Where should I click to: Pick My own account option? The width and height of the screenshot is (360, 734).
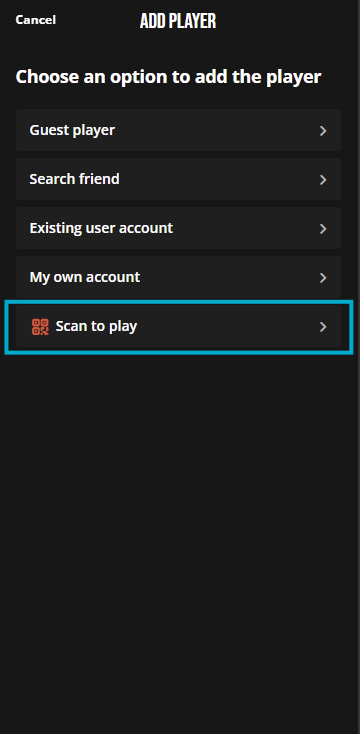178,277
